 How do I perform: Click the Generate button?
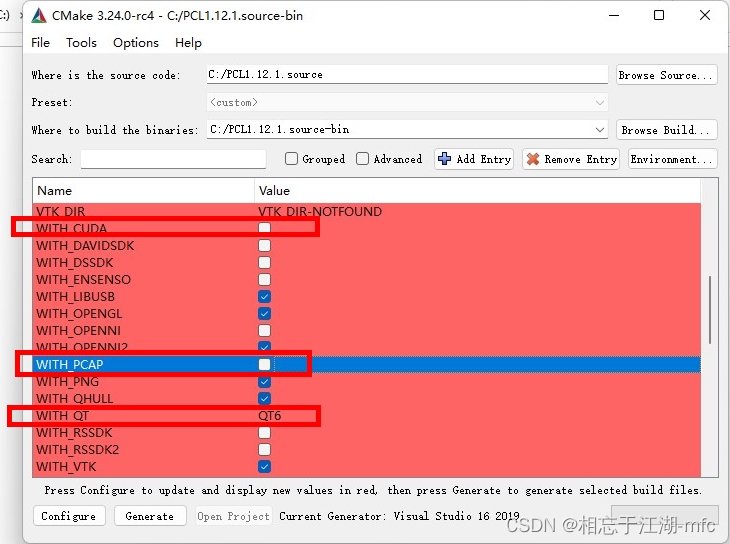click(150, 516)
